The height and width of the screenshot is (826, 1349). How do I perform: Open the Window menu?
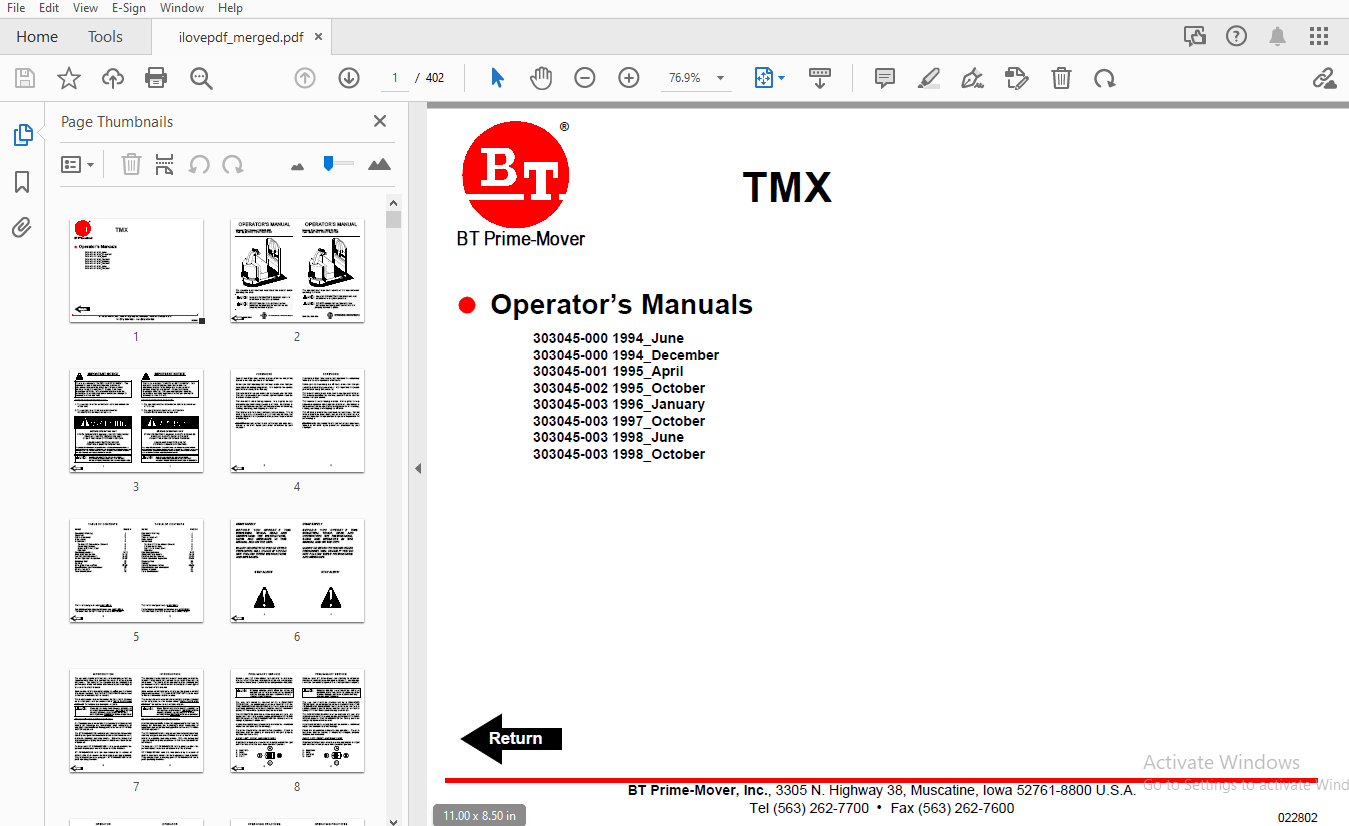tap(182, 8)
